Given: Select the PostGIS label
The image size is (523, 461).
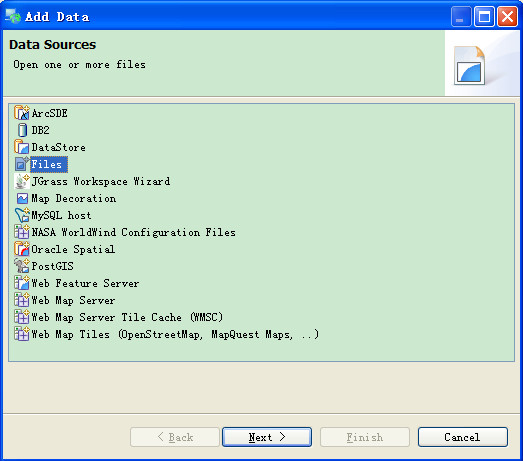Looking at the screenshot, I should [52, 266].
